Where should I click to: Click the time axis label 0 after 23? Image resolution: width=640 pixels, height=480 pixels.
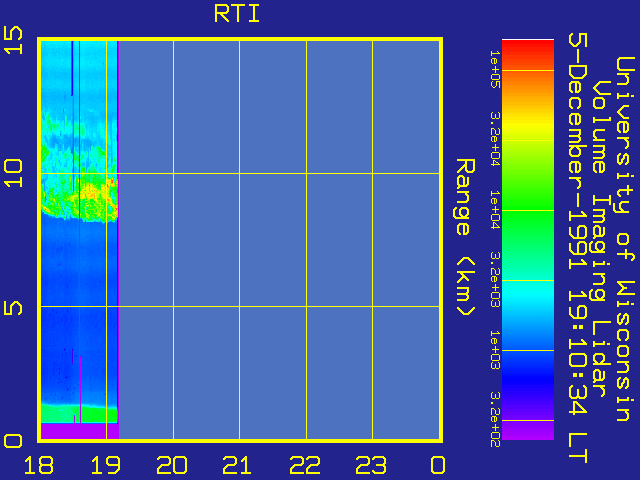point(438,465)
